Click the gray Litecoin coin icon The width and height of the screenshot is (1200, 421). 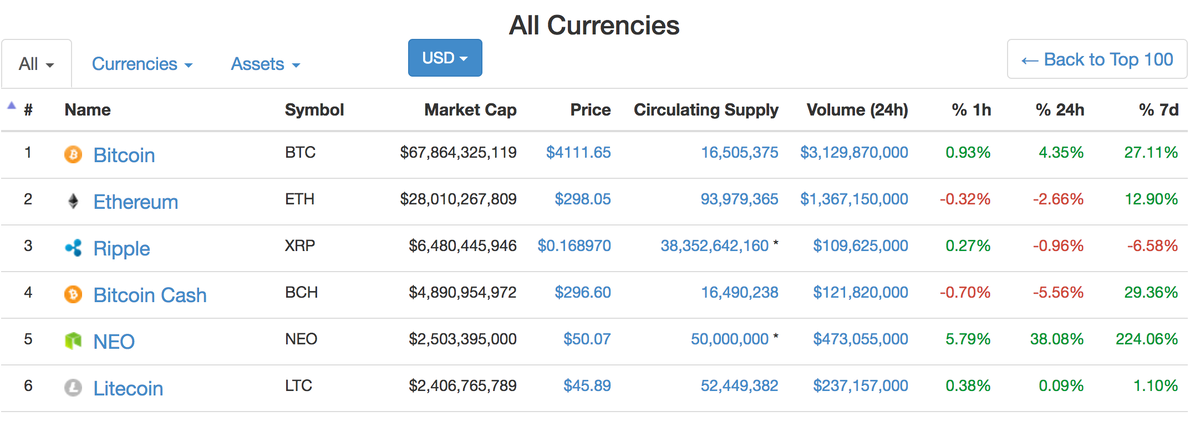click(72, 388)
